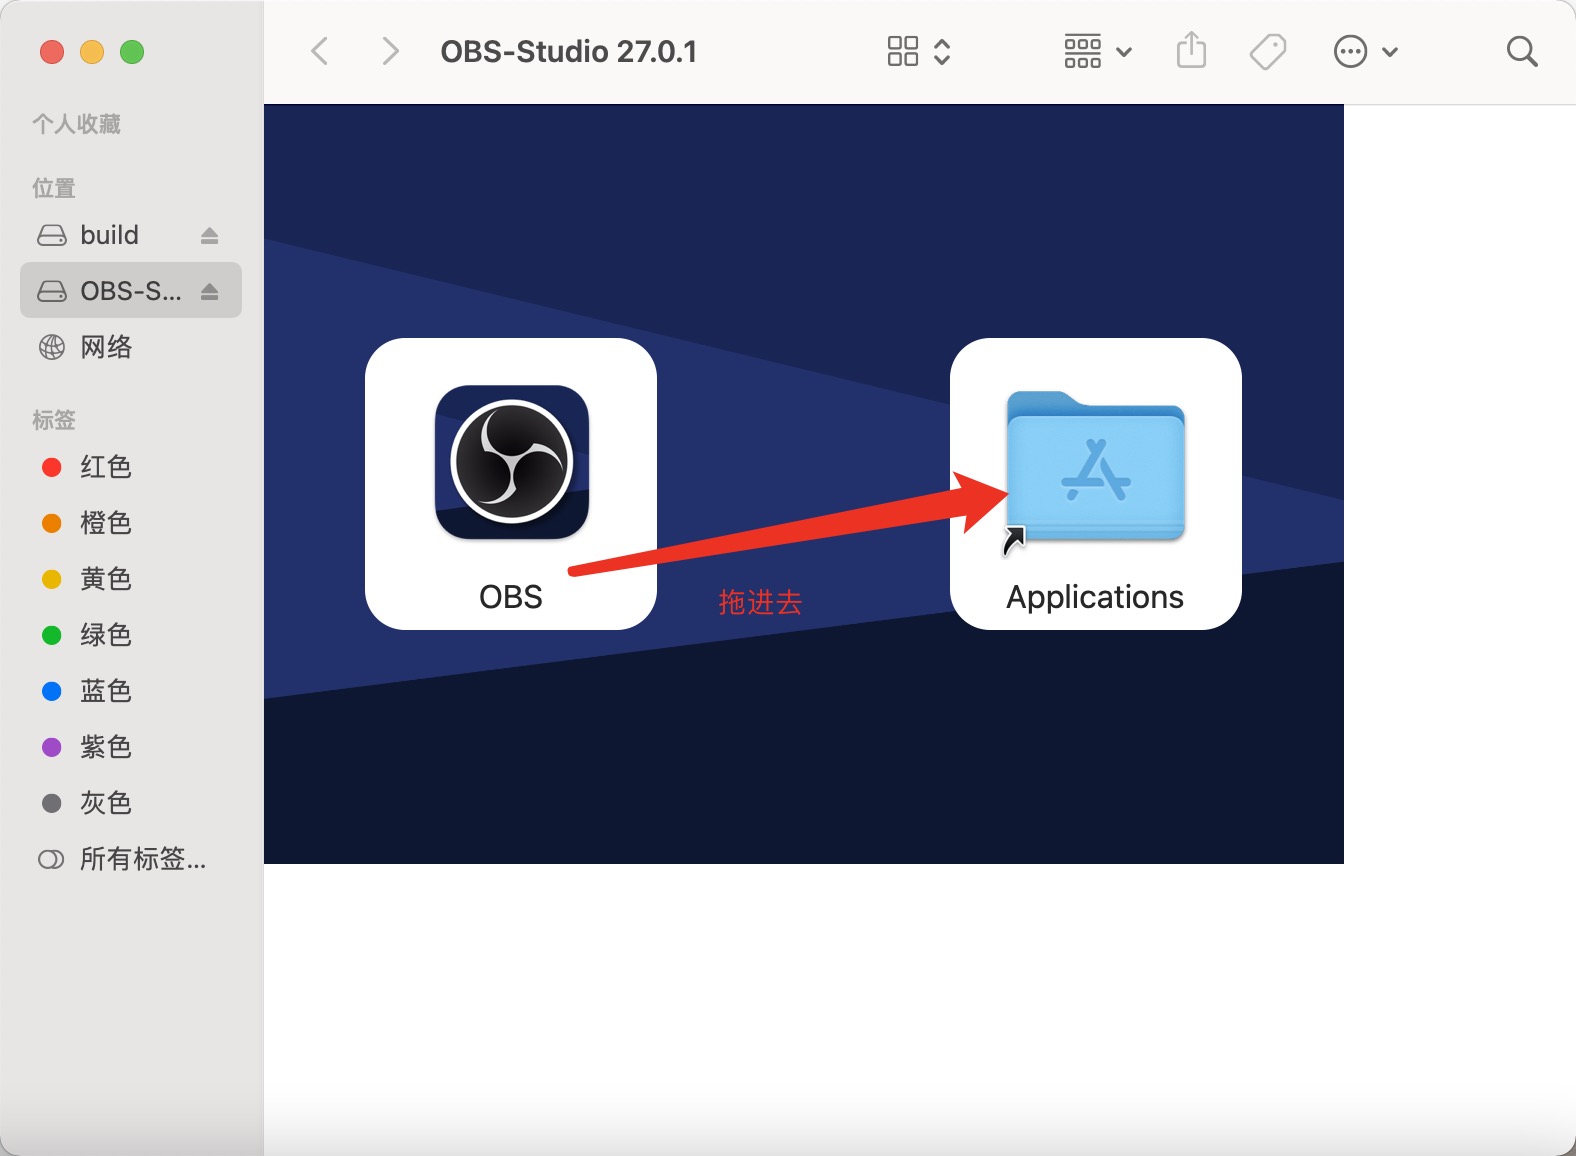Eject the OBS-Studio disk image
Viewport: 1576px width, 1156px height.
click(209, 291)
